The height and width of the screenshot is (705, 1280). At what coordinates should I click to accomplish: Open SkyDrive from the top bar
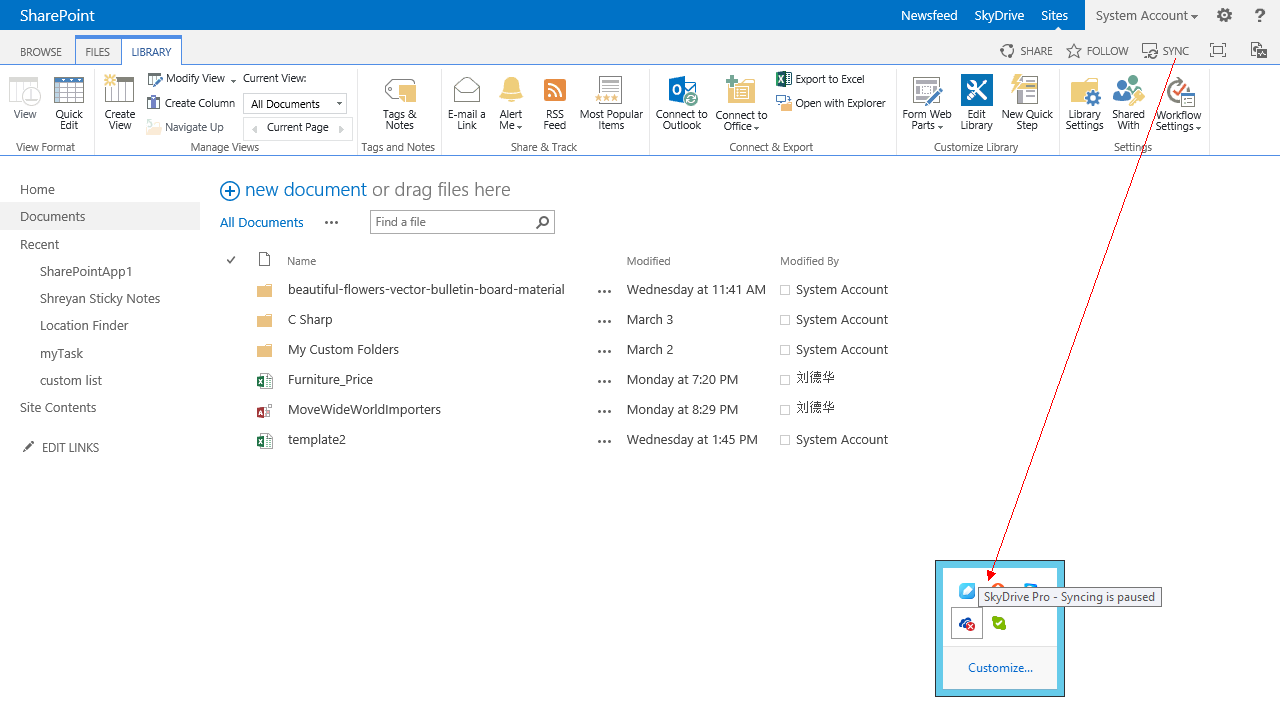(x=998, y=15)
